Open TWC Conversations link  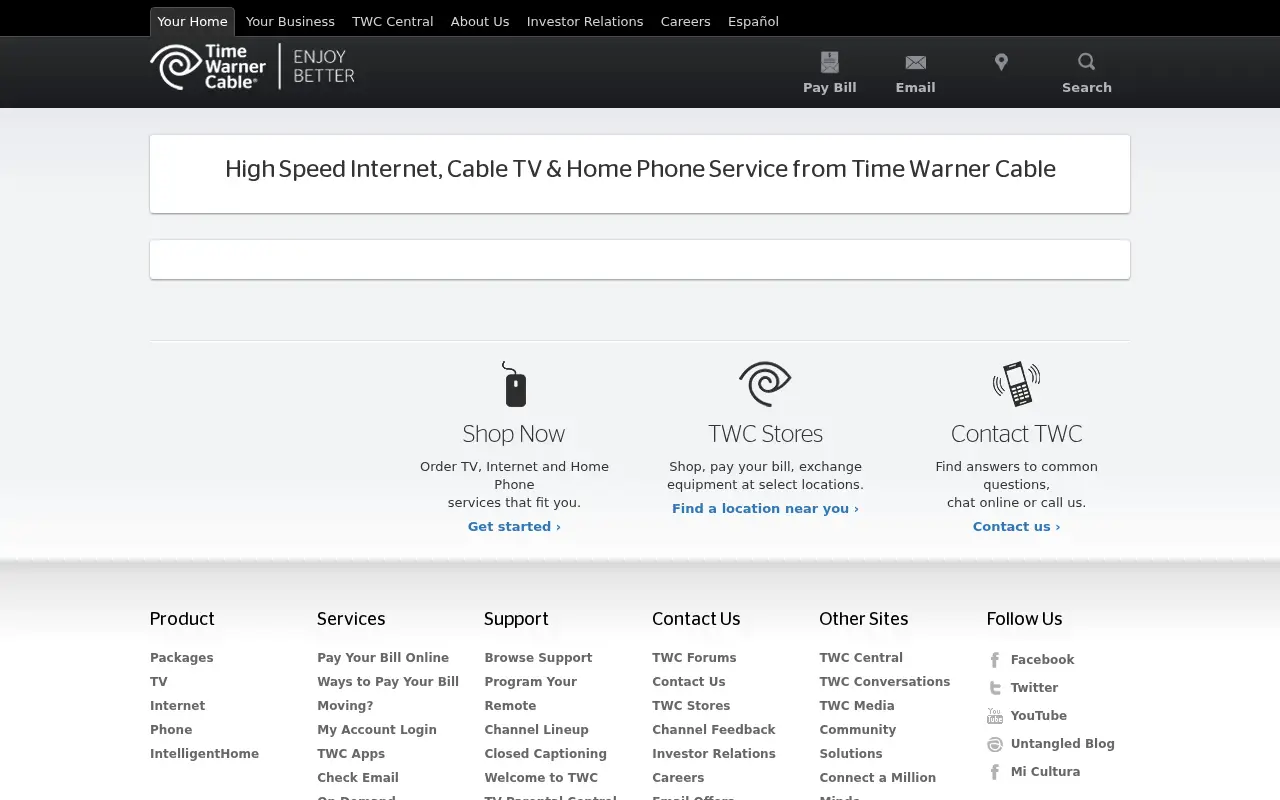(885, 682)
